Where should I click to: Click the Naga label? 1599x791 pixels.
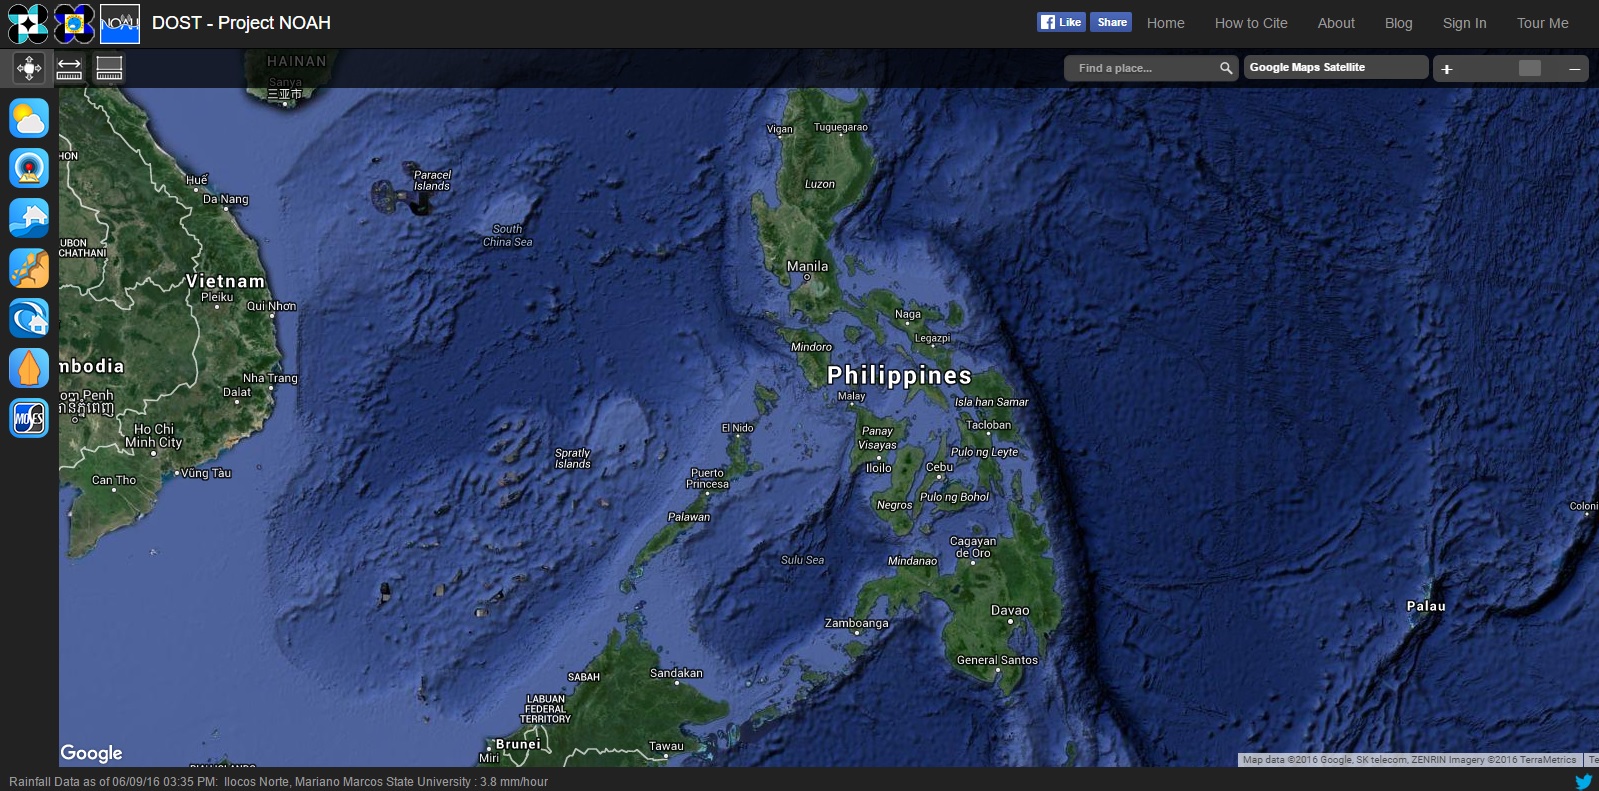coord(907,314)
